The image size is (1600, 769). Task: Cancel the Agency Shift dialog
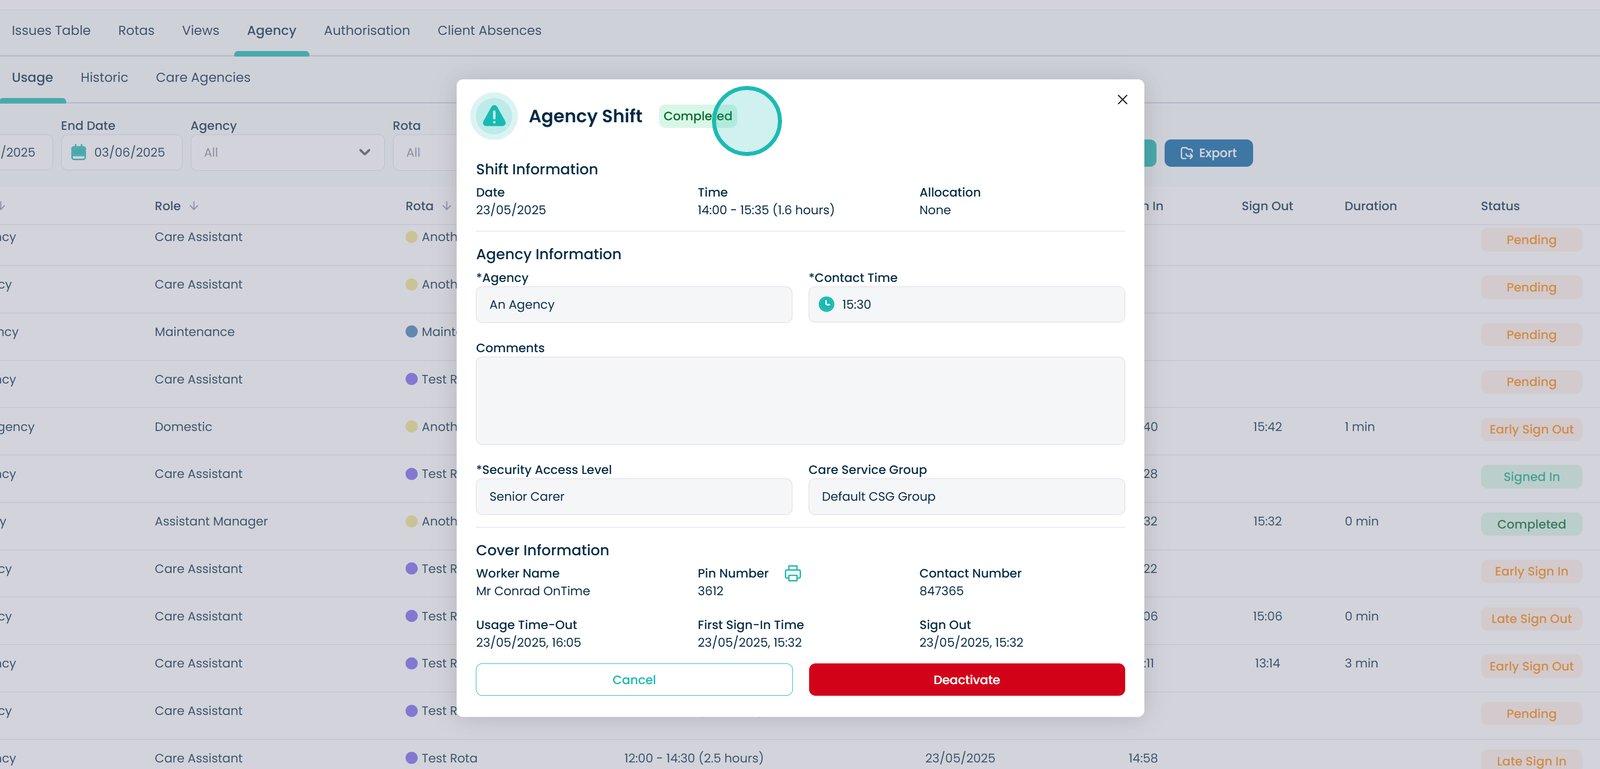[x=634, y=680]
